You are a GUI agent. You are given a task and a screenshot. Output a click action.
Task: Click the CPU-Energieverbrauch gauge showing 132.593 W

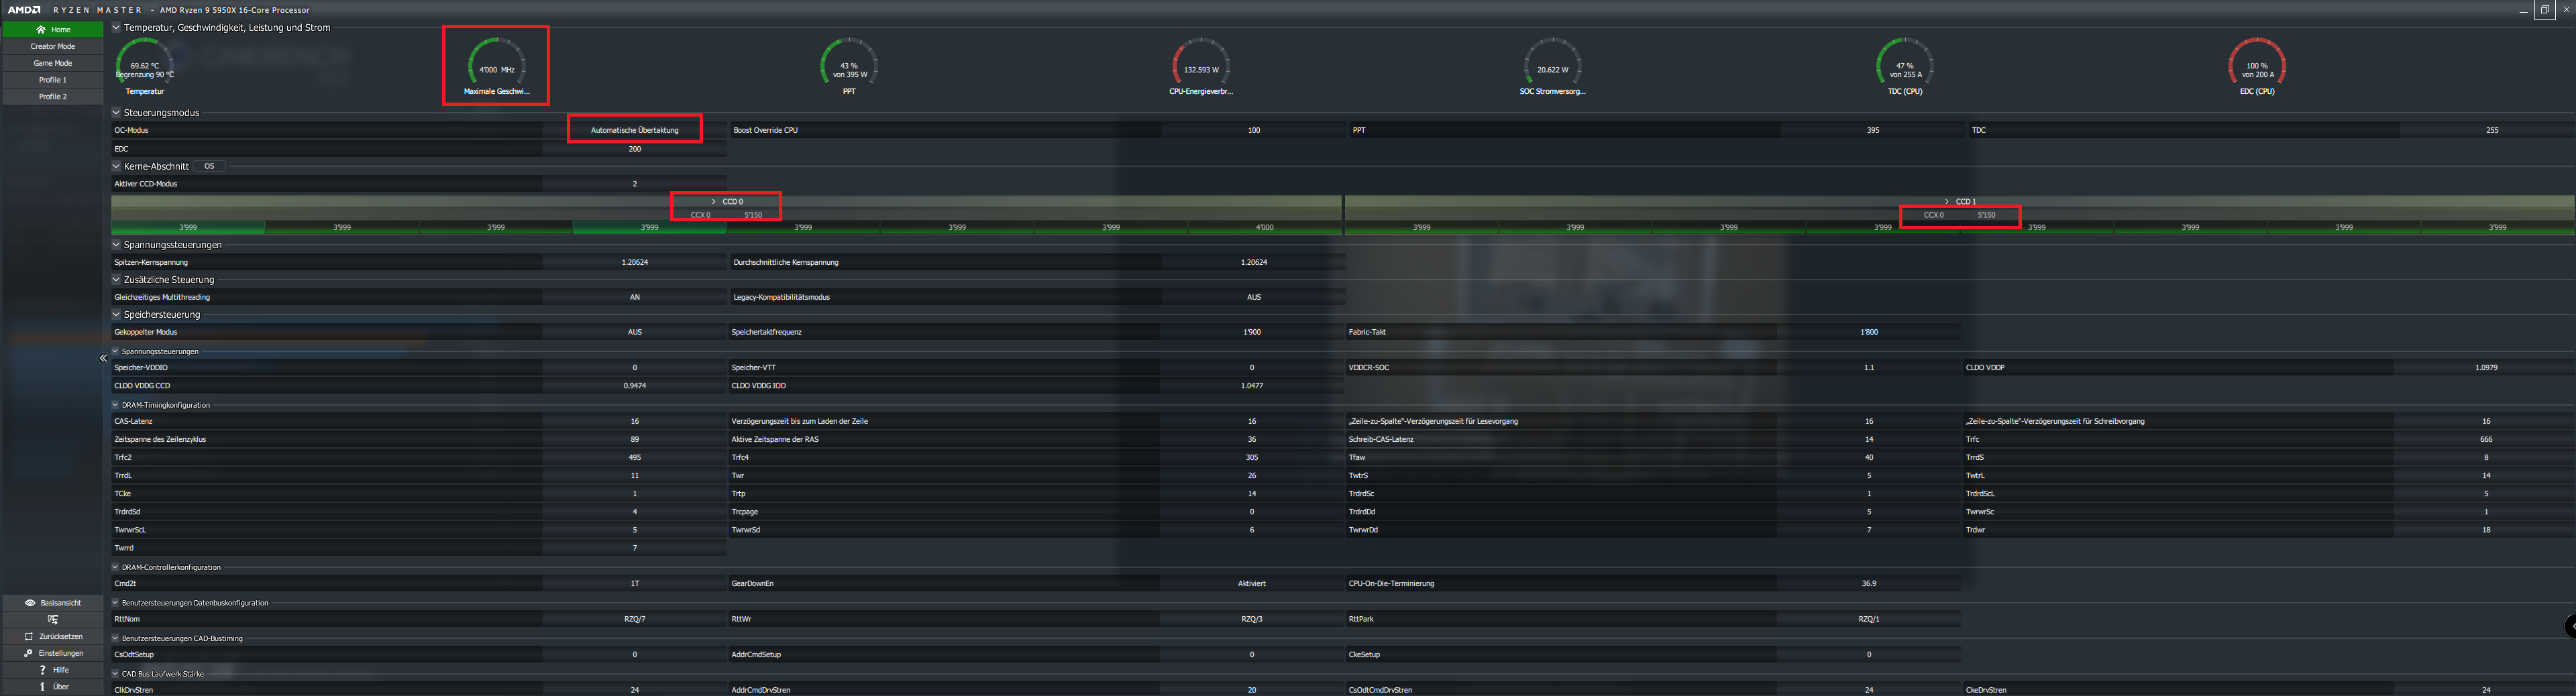[1201, 67]
